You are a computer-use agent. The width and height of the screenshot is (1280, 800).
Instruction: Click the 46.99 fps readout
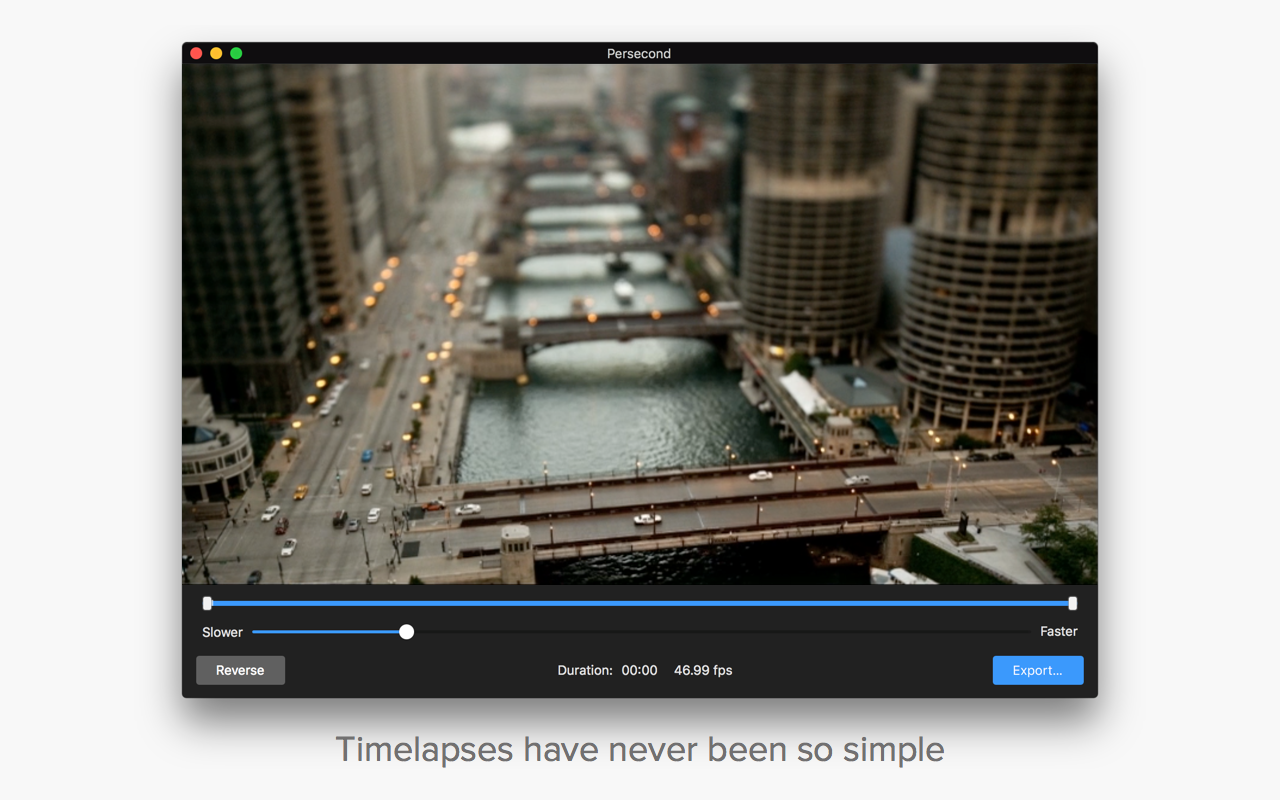pos(703,670)
